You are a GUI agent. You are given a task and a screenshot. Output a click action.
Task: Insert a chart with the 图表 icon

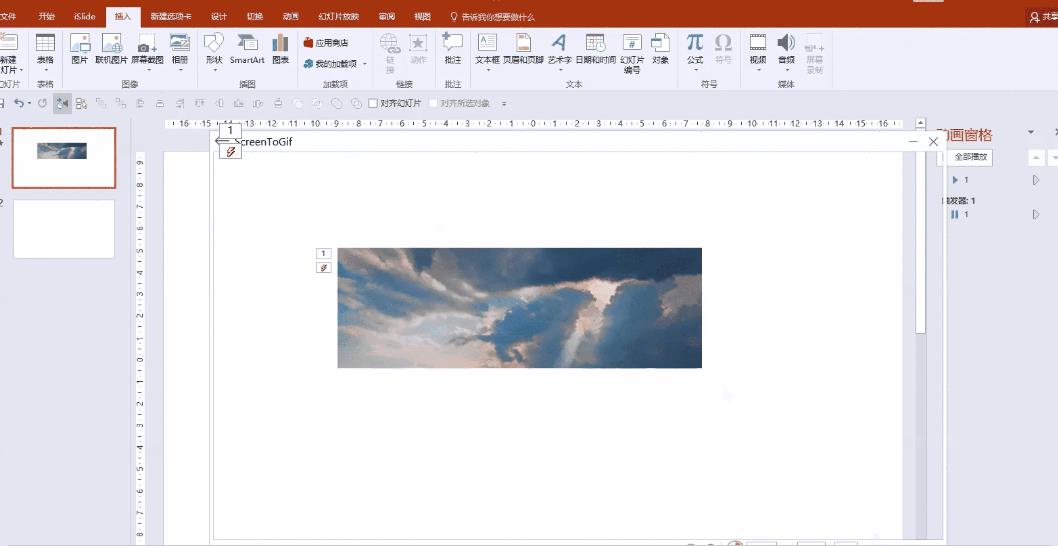pyautogui.click(x=281, y=47)
